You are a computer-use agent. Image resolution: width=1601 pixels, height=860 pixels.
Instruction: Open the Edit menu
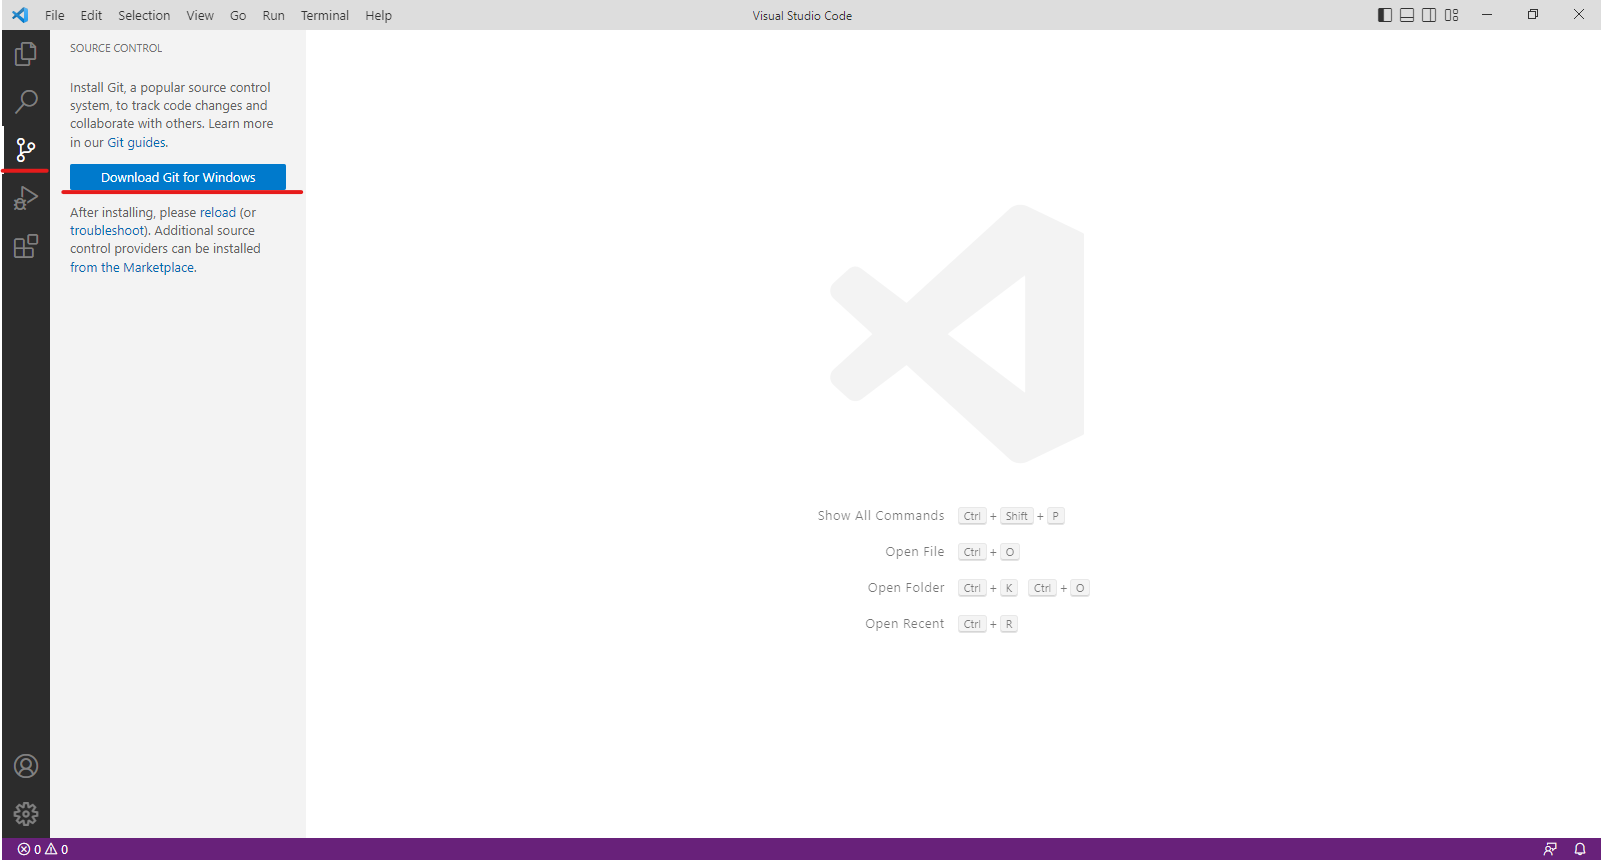[91, 15]
